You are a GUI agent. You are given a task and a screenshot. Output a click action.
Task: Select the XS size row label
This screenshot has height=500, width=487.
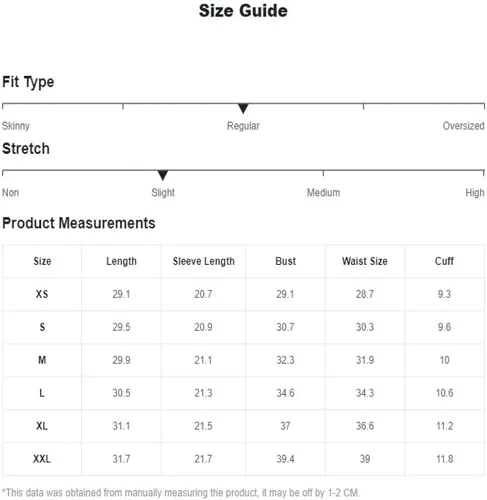42,294
